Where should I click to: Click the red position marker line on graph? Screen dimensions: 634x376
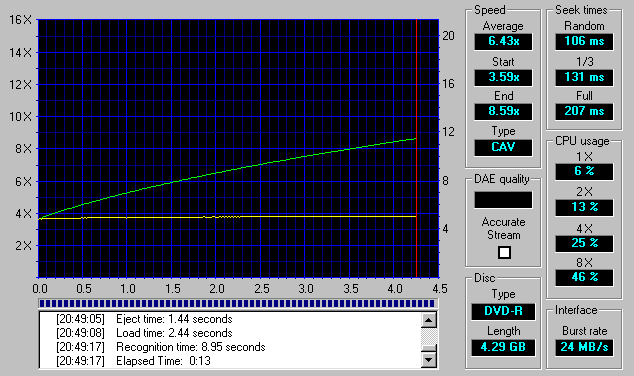tap(416, 148)
